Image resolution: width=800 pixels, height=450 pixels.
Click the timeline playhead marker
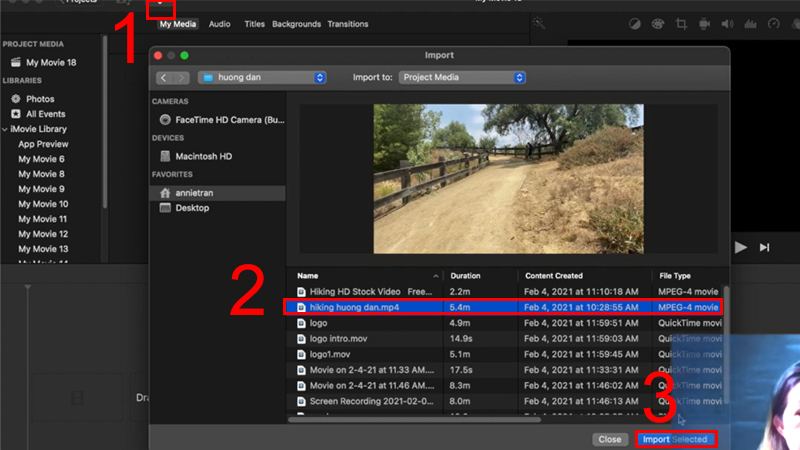[28, 288]
